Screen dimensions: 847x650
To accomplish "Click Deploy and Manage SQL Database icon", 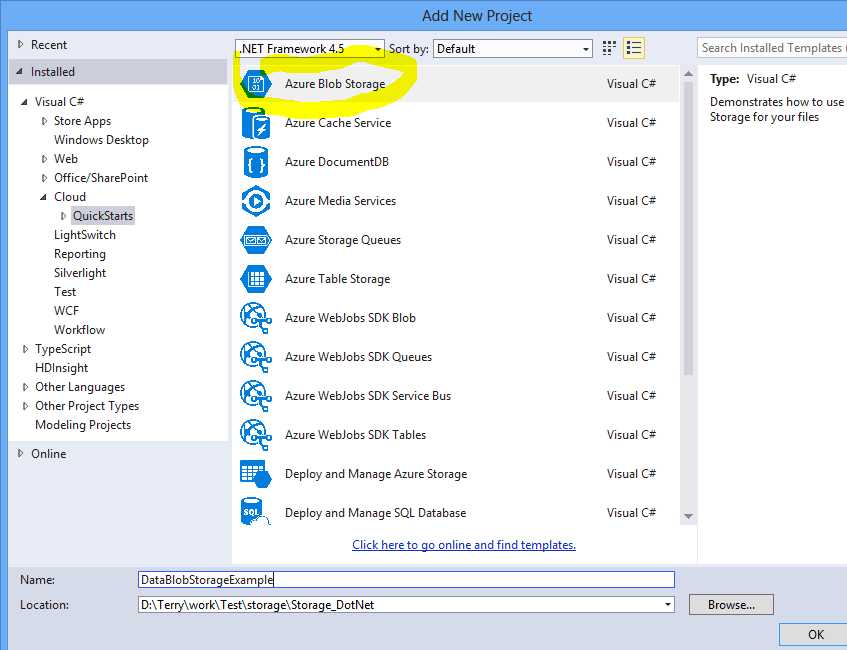I will pos(256,512).
